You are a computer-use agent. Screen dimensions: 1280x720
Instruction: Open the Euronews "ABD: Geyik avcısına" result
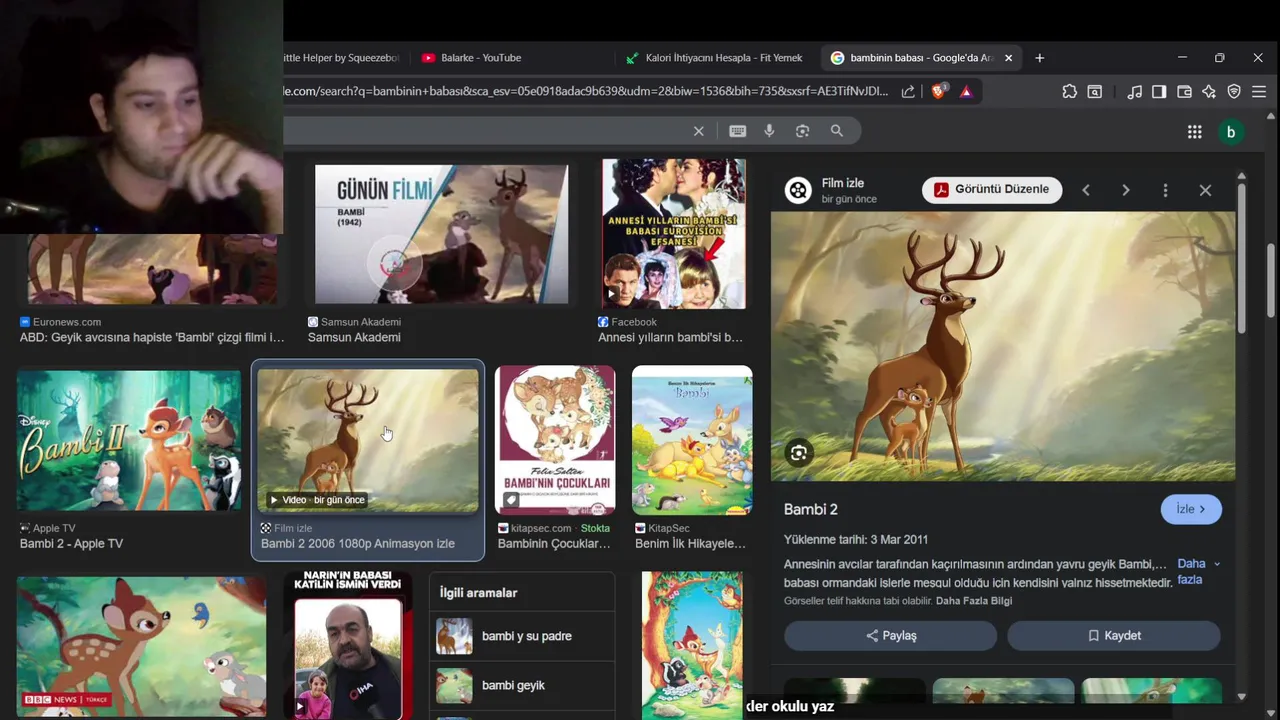152,338
